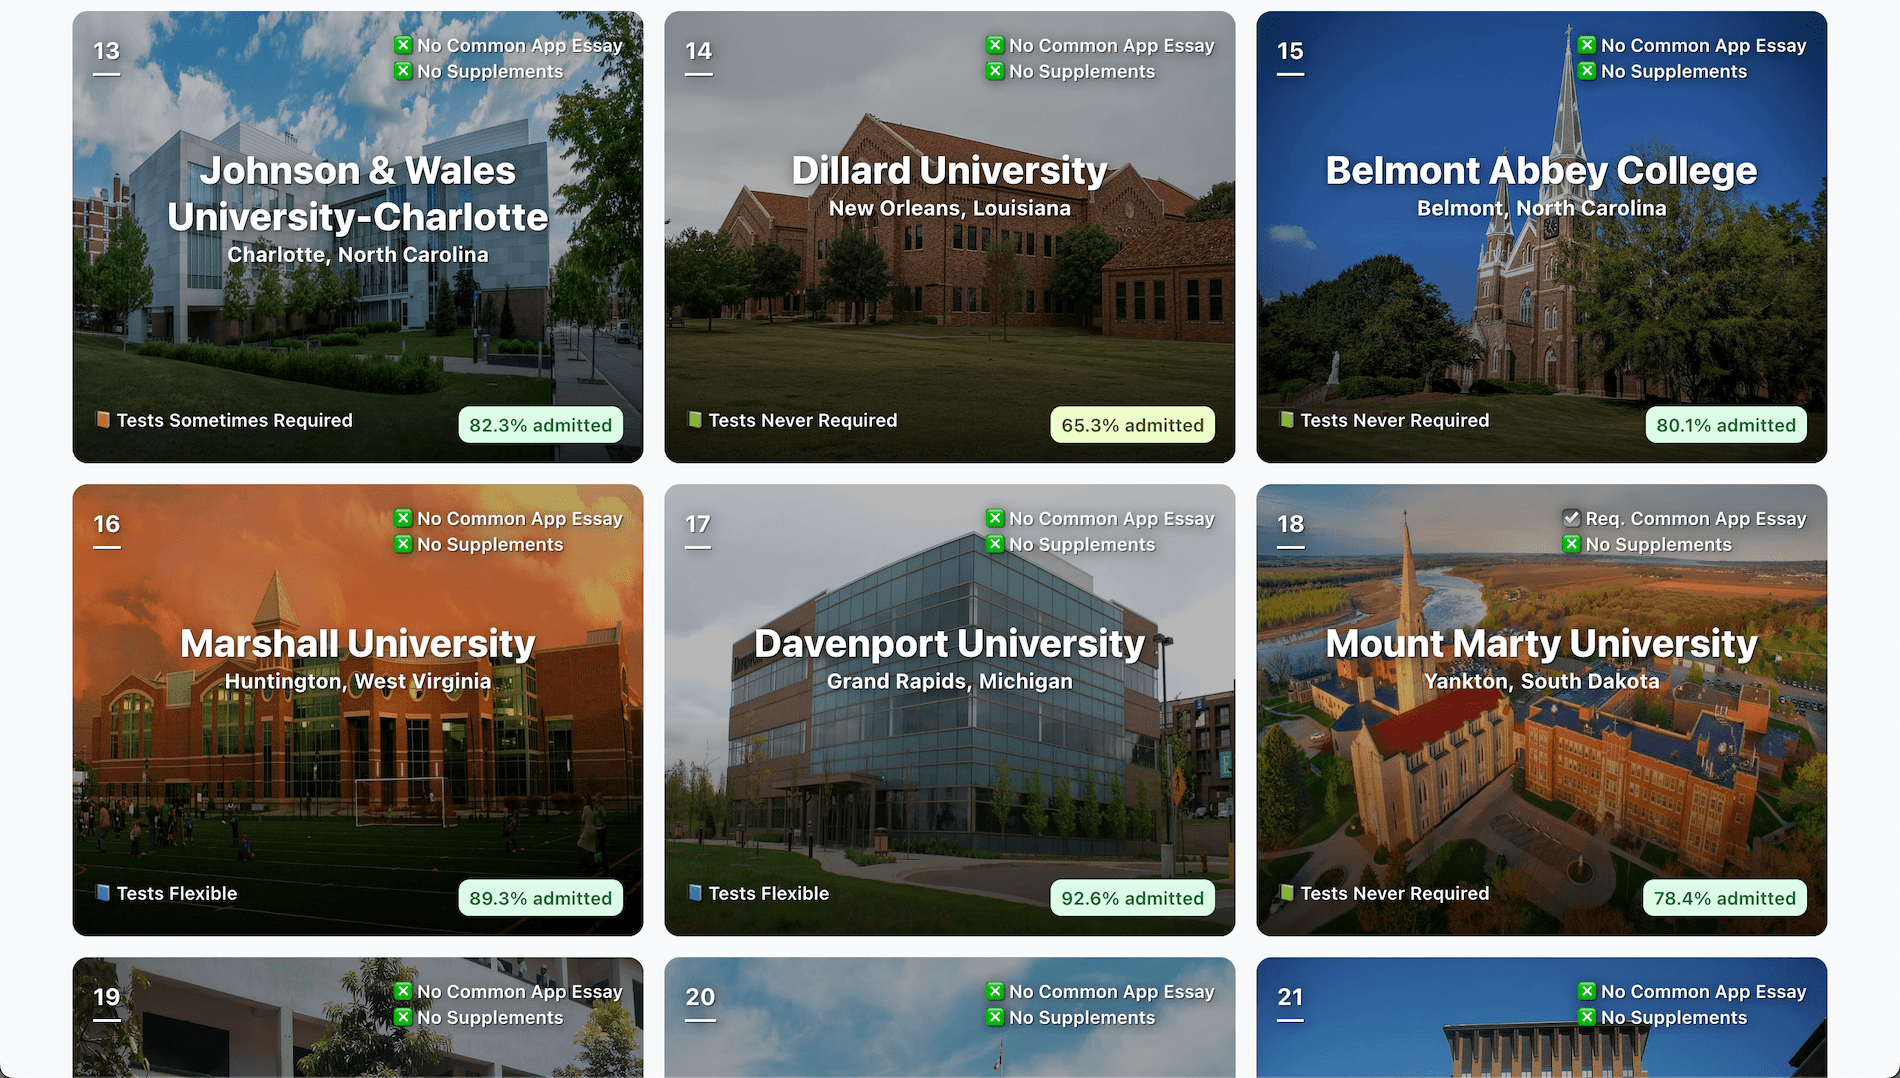
Task: Click the Req. Common App Essay checkmark on Mount Marty
Action: click(1571, 518)
